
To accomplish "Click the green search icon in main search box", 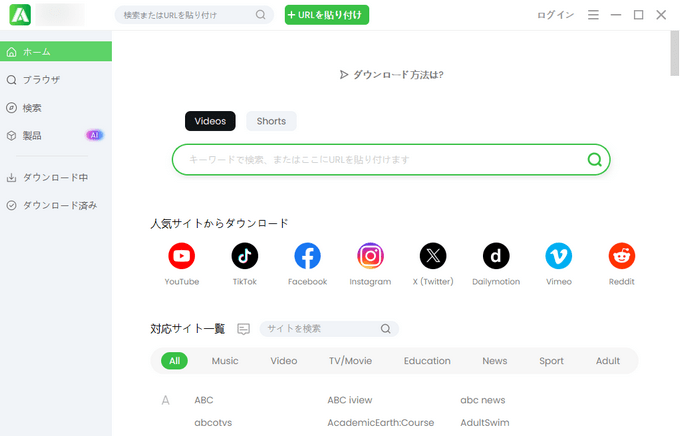I will [x=594, y=160].
